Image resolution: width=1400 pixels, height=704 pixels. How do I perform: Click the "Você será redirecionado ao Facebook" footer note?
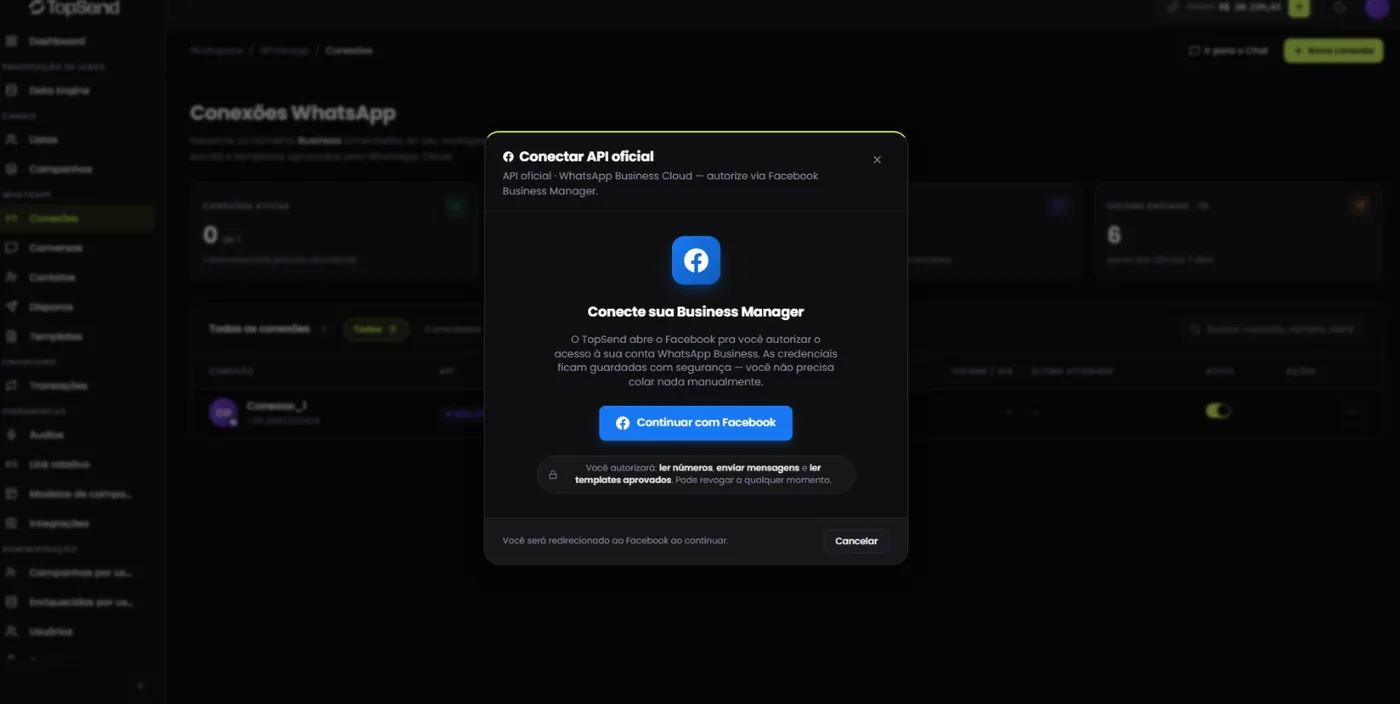pyautogui.click(x=615, y=541)
